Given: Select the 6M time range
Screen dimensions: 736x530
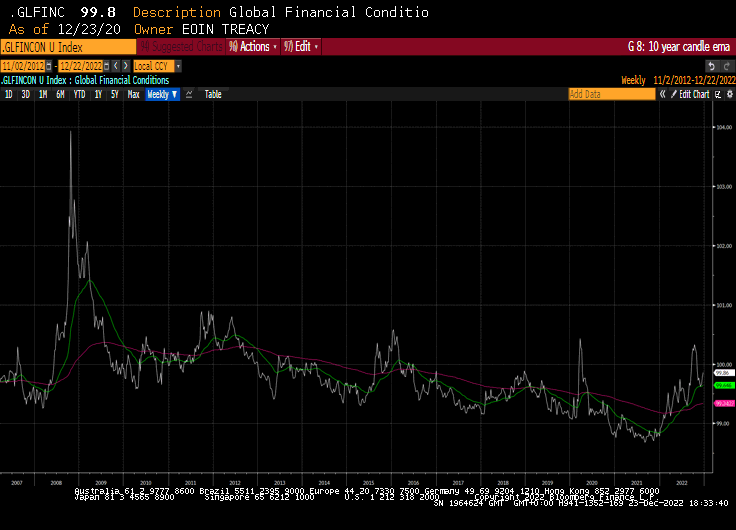Looking at the screenshot, I should [60, 94].
